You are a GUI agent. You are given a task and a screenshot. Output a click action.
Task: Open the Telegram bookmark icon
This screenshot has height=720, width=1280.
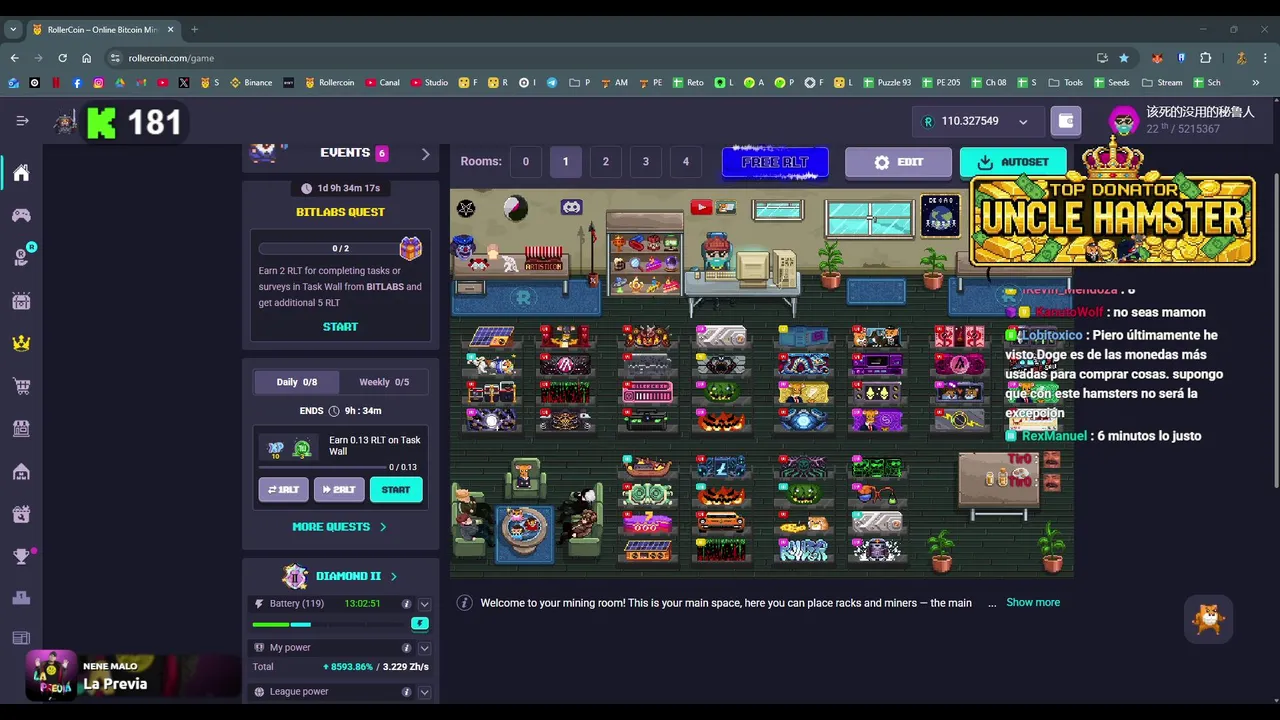(x=551, y=83)
